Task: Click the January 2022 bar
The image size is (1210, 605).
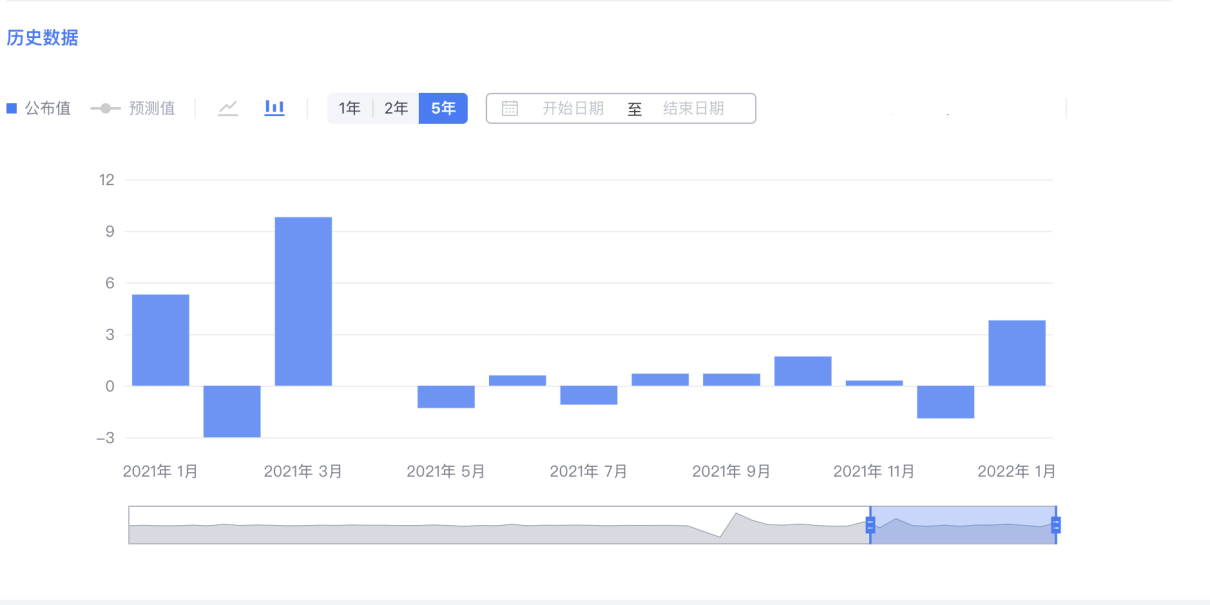Action: (x=1017, y=353)
